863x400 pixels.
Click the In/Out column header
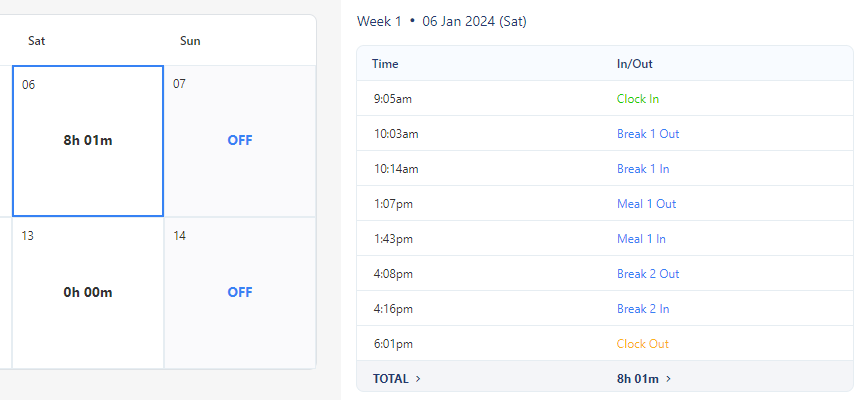click(x=635, y=64)
